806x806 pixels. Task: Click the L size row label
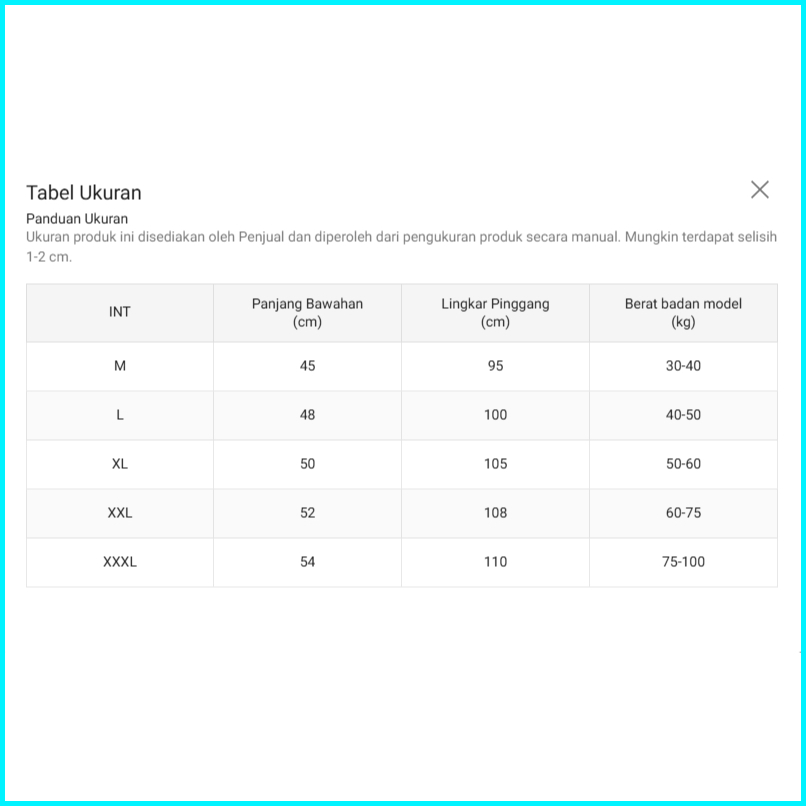pyautogui.click(x=120, y=415)
